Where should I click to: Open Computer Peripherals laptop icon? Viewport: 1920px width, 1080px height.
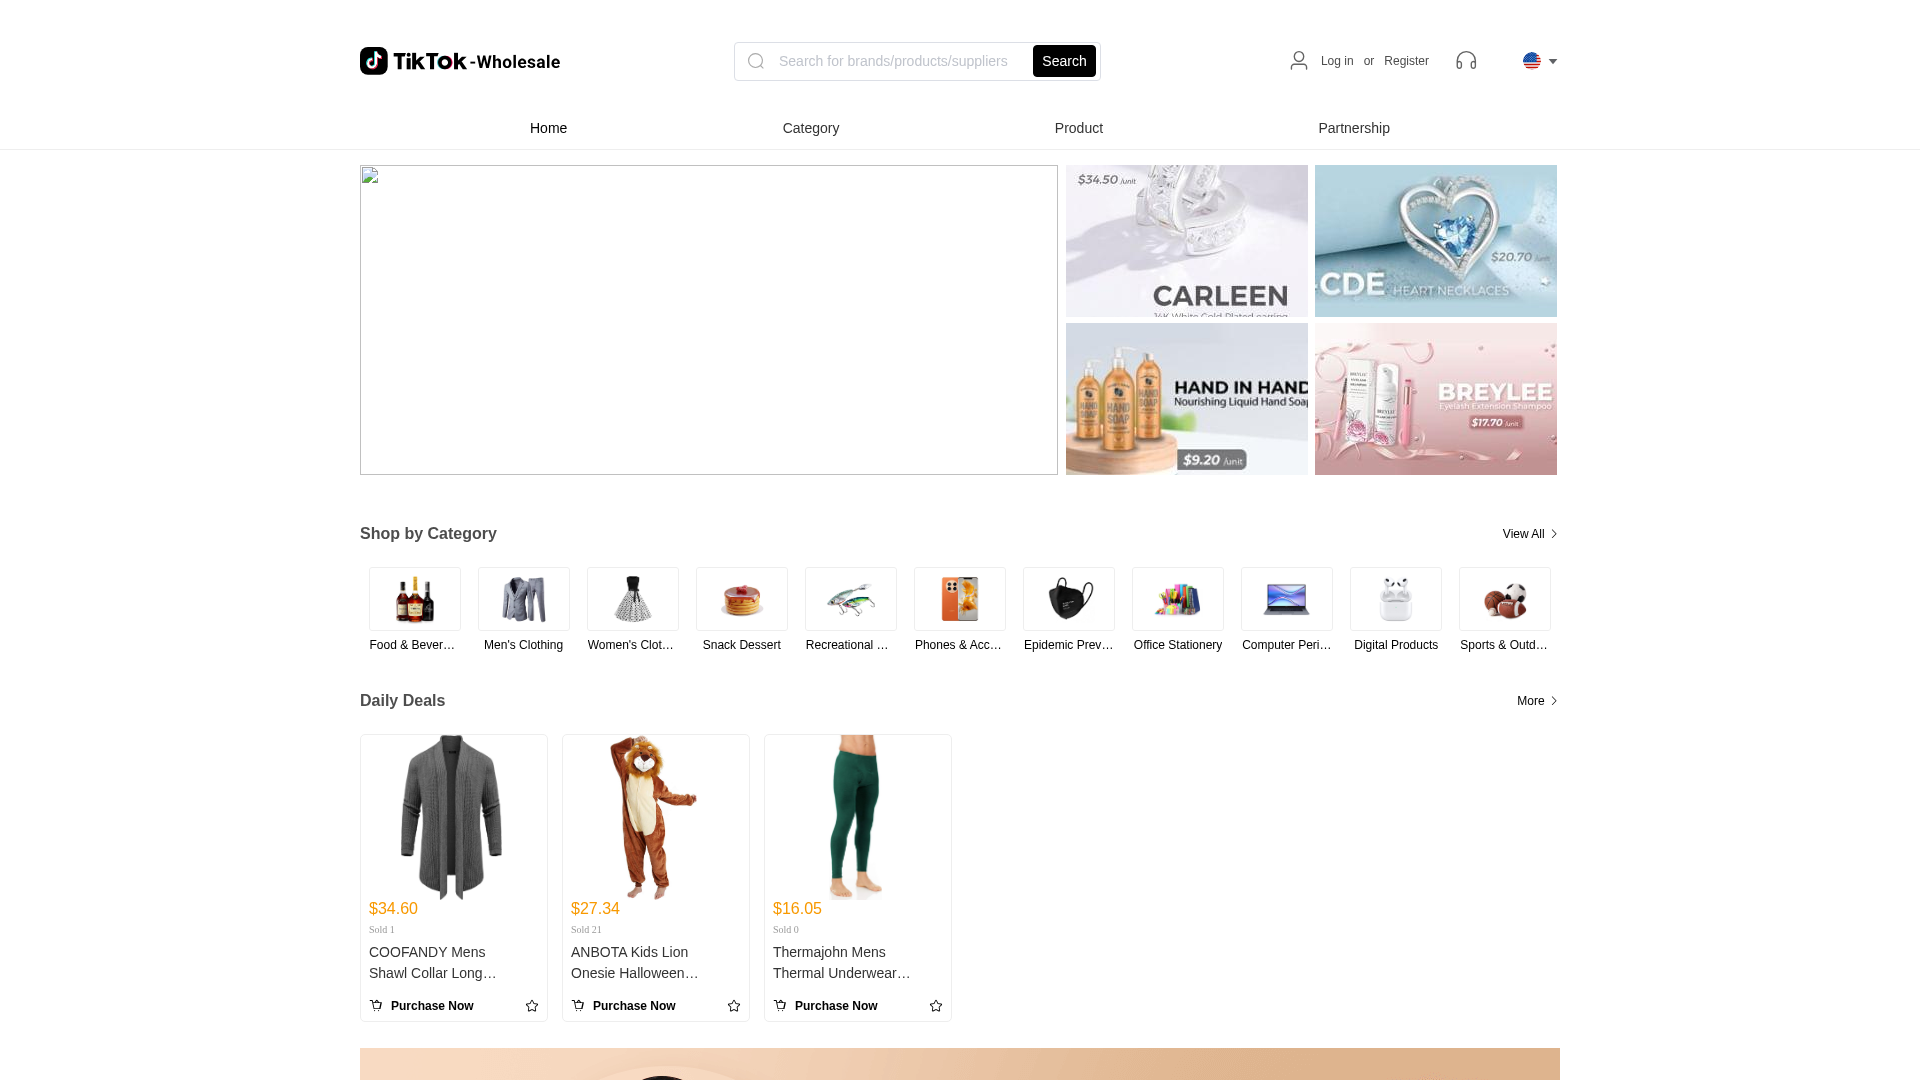pyautogui.click(x=1287, y=599)
